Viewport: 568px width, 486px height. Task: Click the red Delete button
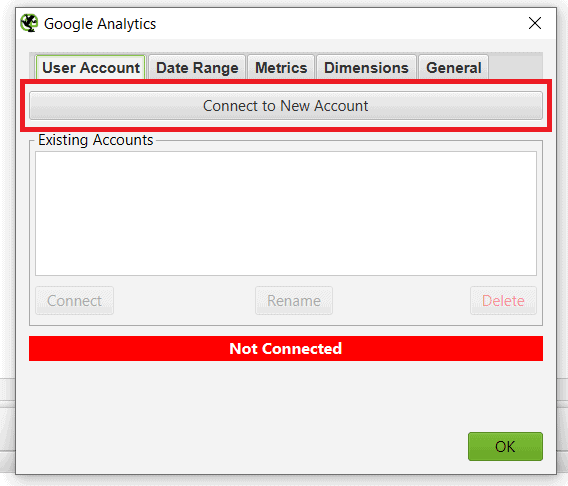503,301
